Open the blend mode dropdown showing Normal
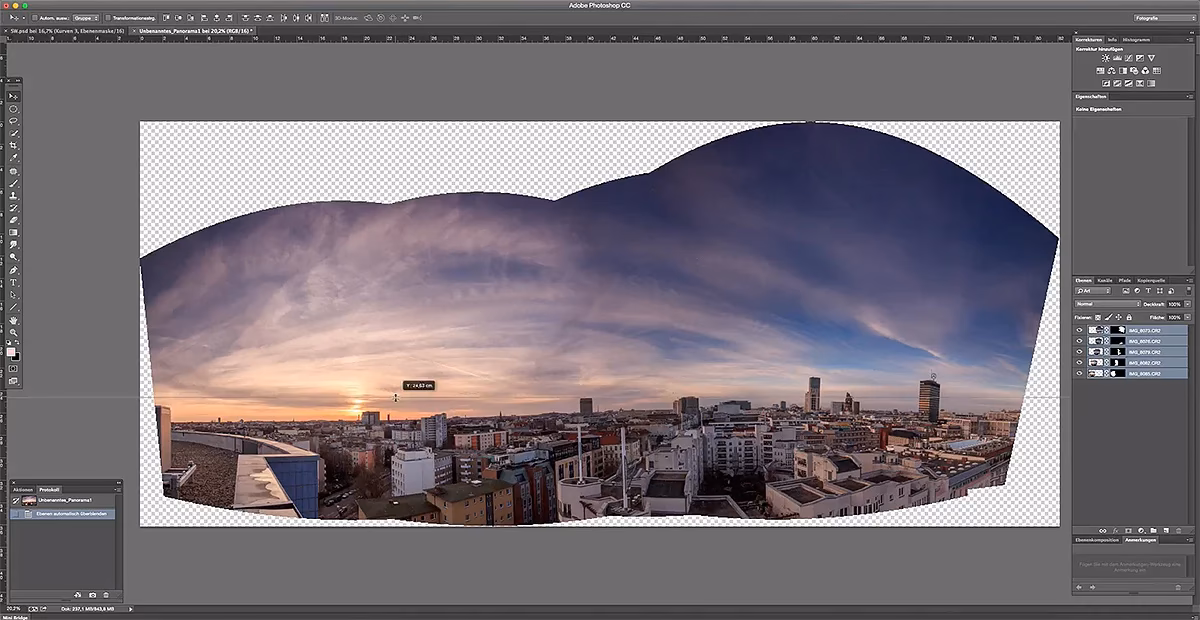Screen dimensions: 1200x620 point(1108,304)
